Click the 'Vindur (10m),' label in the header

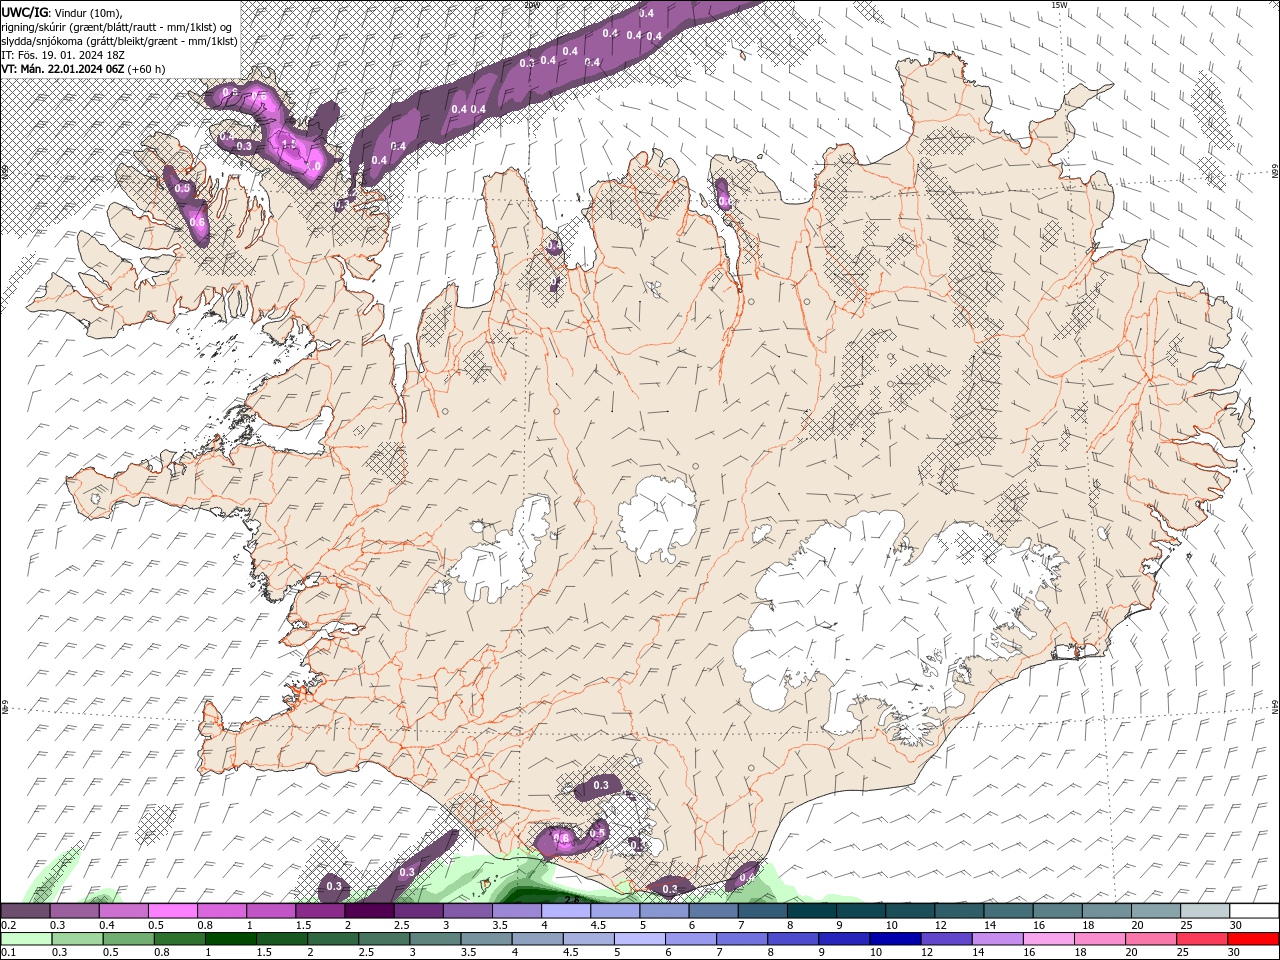click(87, 12)
